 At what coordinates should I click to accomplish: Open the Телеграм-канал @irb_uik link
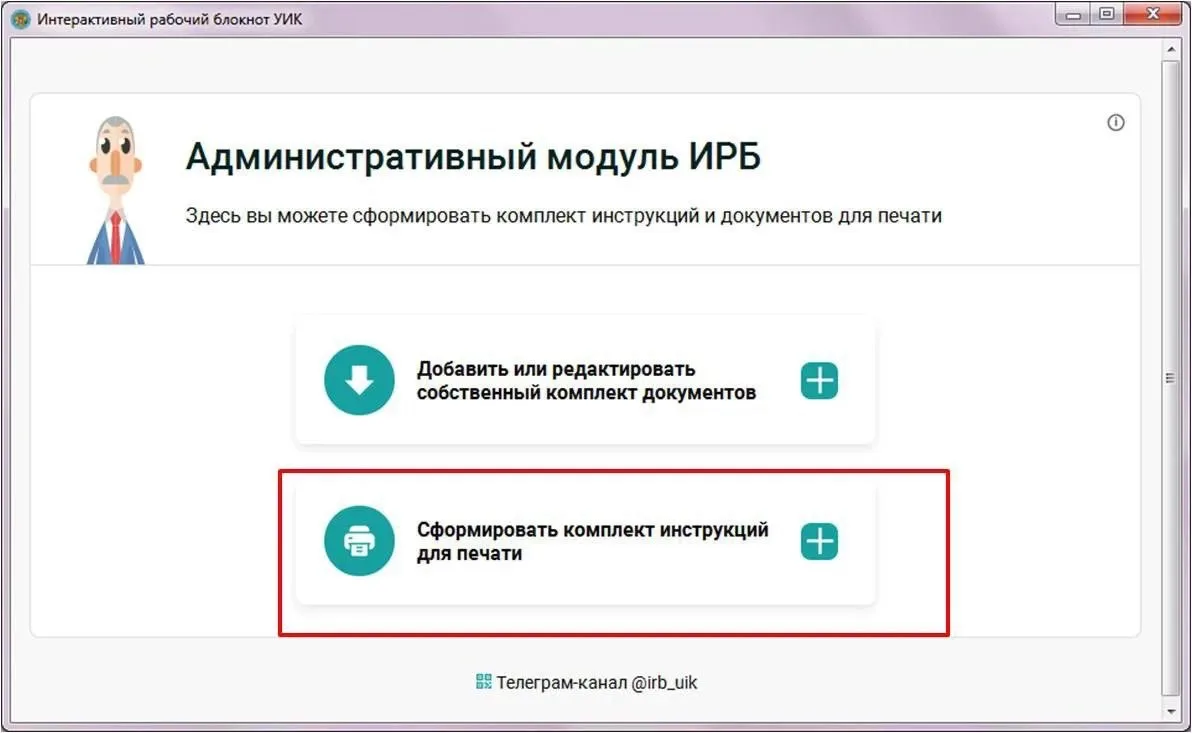(x=596, y=682)
